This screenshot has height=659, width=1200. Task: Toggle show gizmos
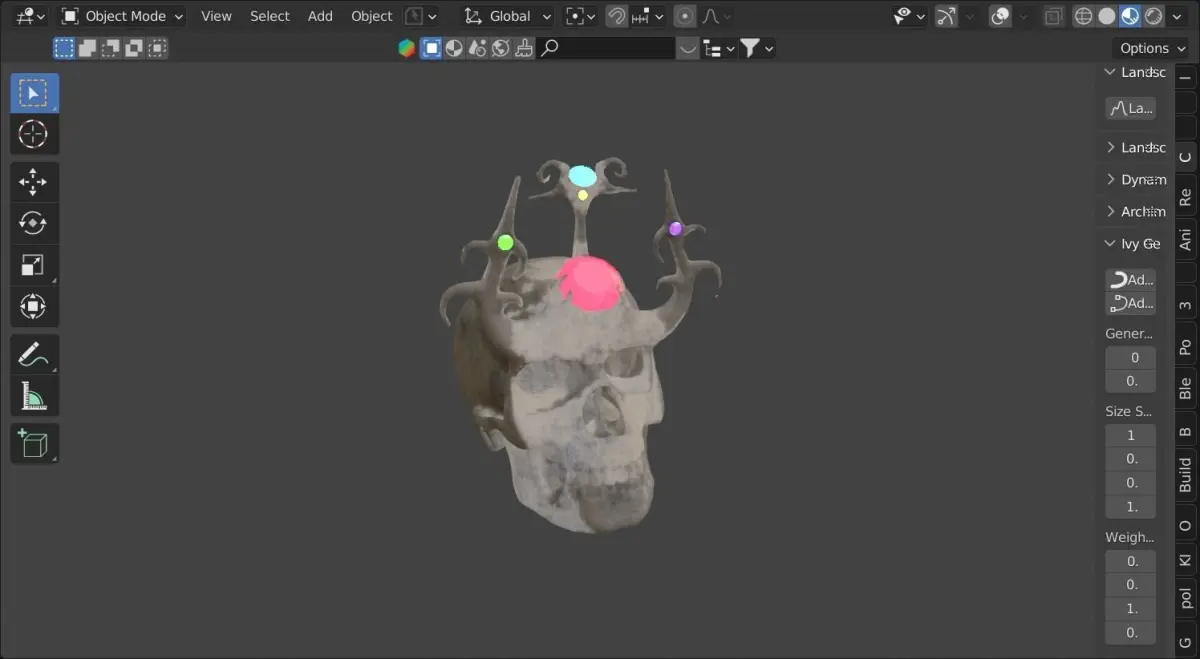click(x=945, y=16)
